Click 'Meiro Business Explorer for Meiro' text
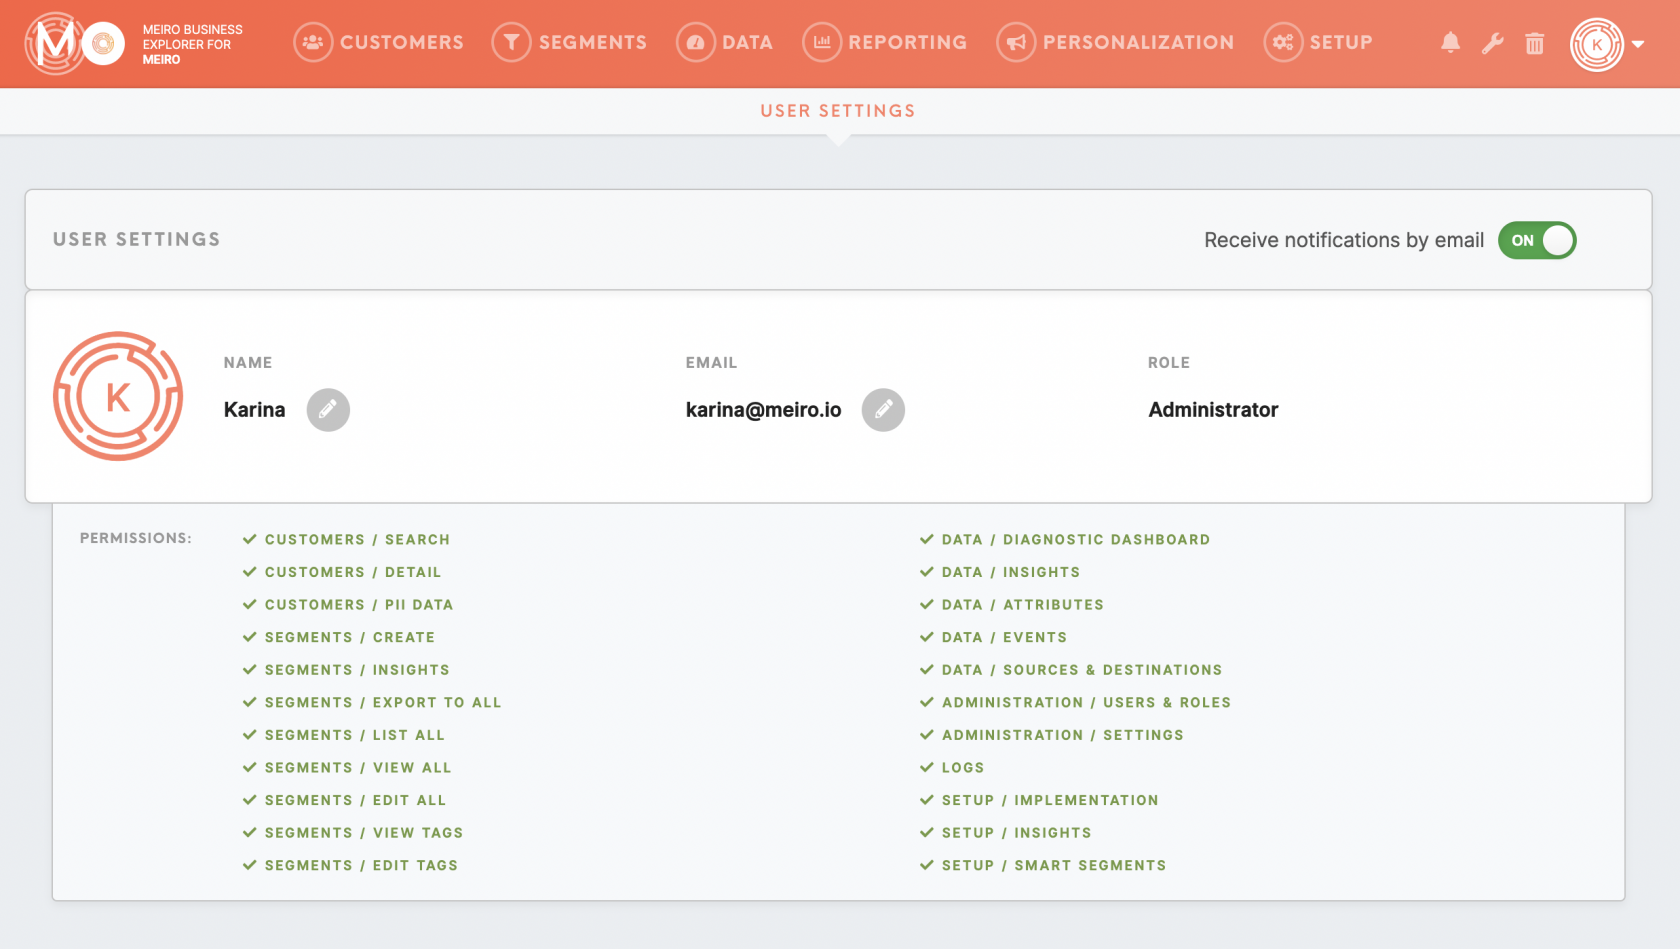1680x949 pixels. (192, 44)
